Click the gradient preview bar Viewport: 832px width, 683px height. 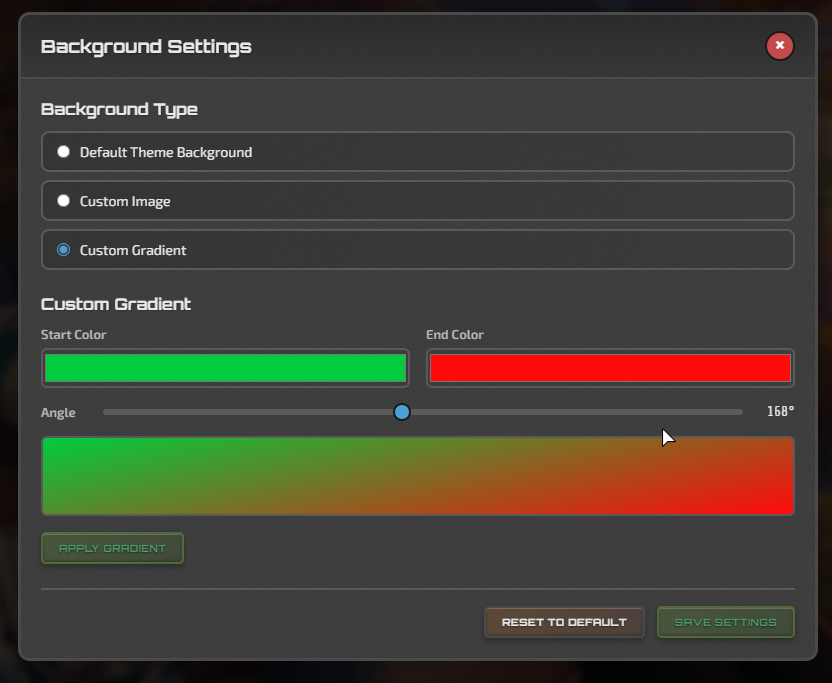pyautogui.click(x=418, y=476)
